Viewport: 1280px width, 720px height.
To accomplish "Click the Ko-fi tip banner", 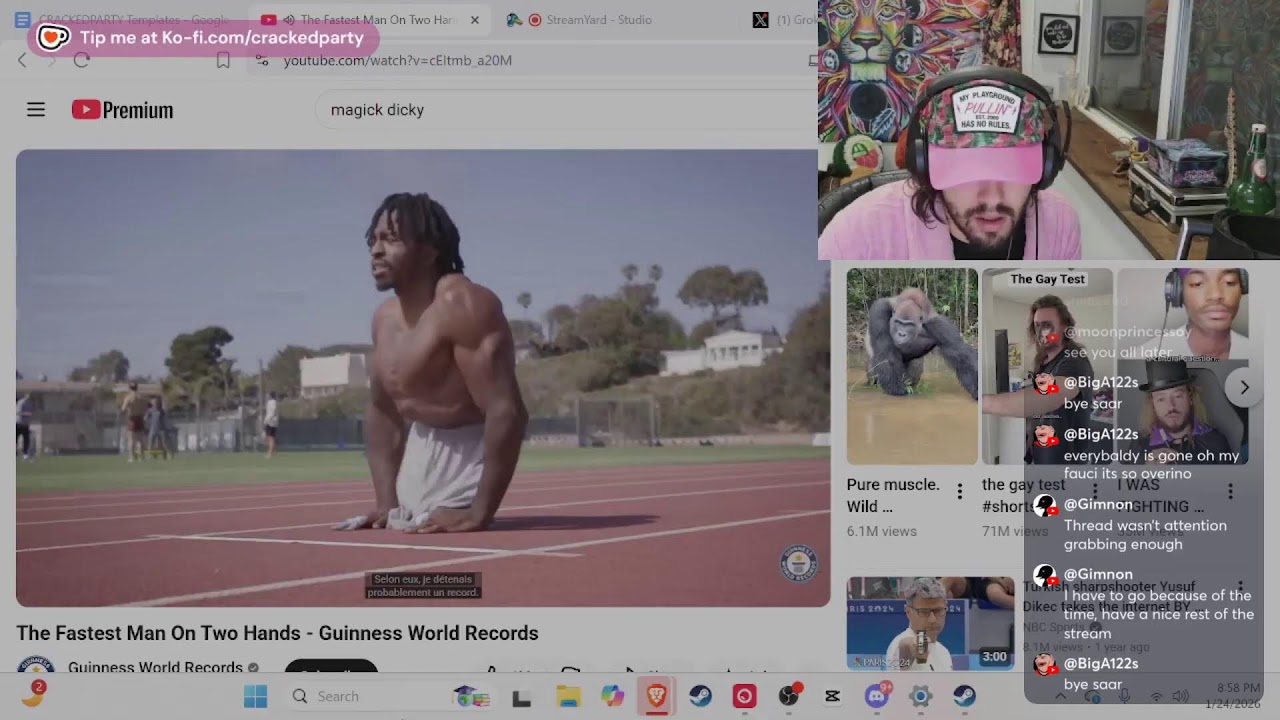I will pos(204,38).
